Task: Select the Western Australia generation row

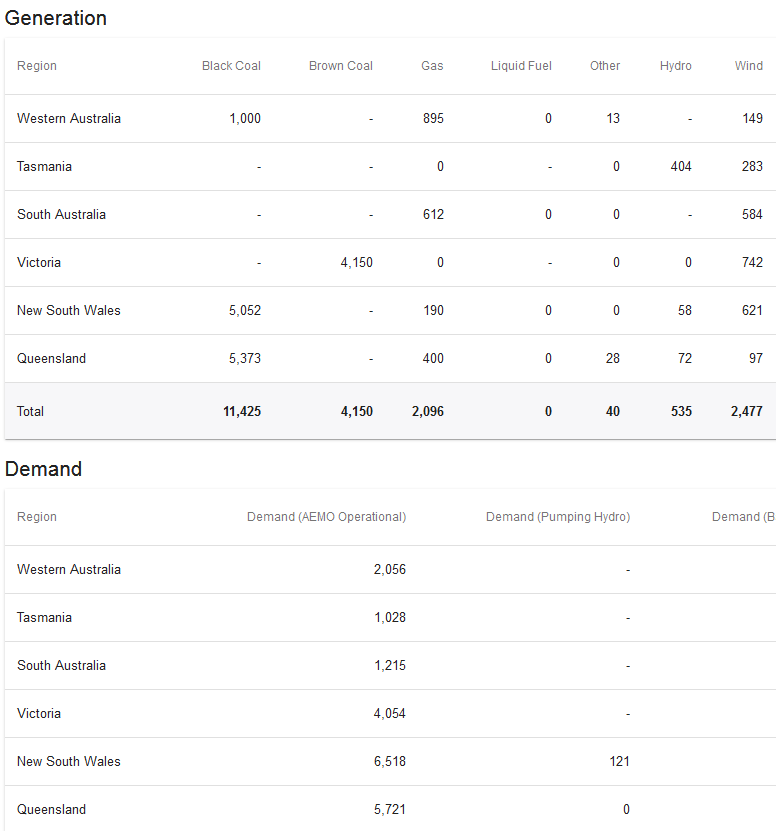Action: click(69, 118)
